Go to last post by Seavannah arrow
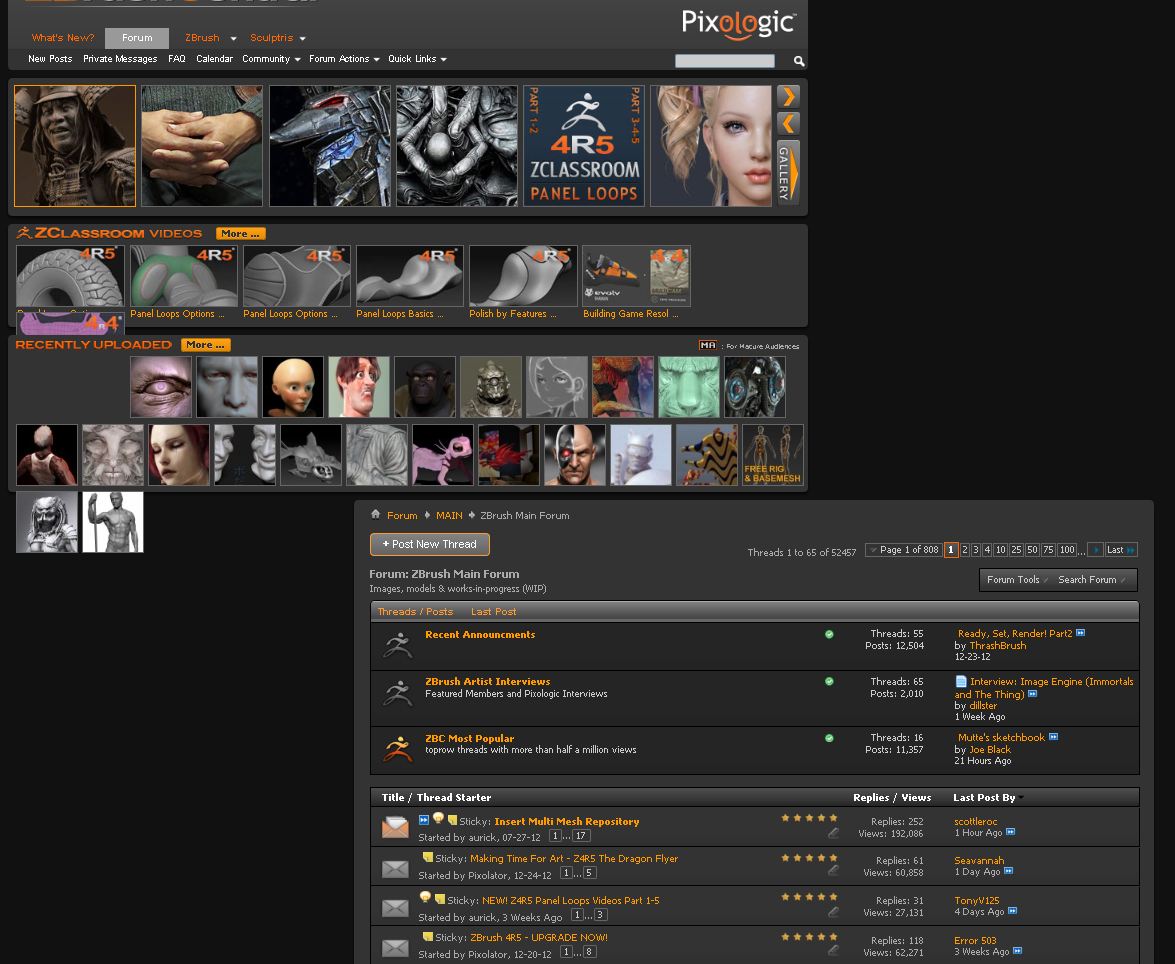 coord(1008,871)
